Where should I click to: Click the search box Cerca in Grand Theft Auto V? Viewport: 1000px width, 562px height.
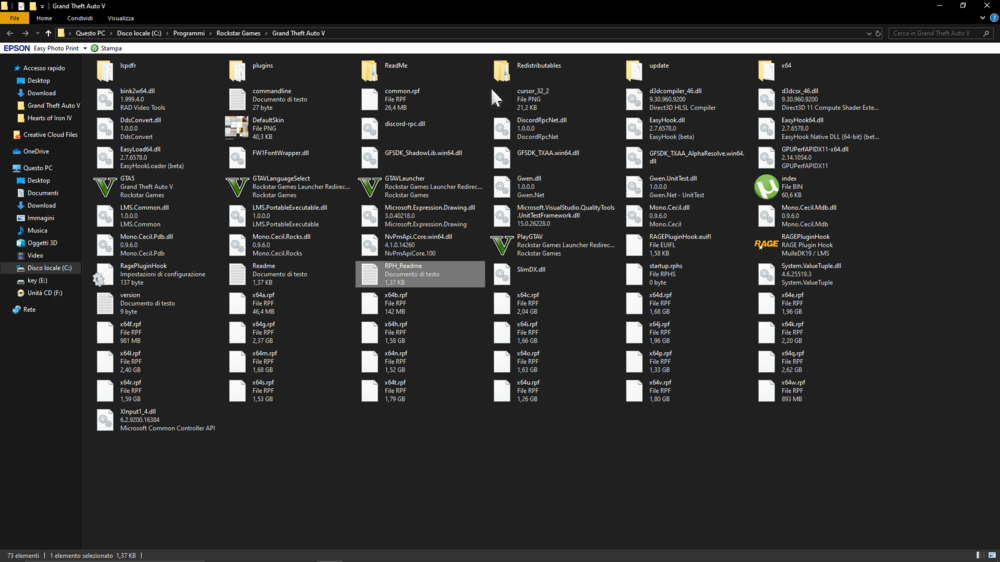click(940, 33)
